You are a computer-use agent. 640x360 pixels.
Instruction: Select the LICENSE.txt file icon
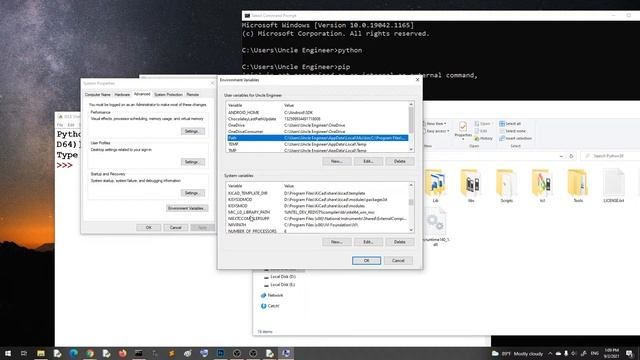[613, 186]
